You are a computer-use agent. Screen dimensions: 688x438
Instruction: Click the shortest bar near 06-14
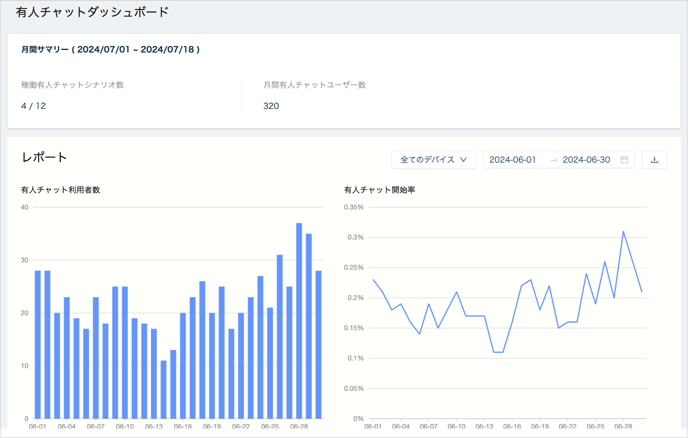pos(164,389)
